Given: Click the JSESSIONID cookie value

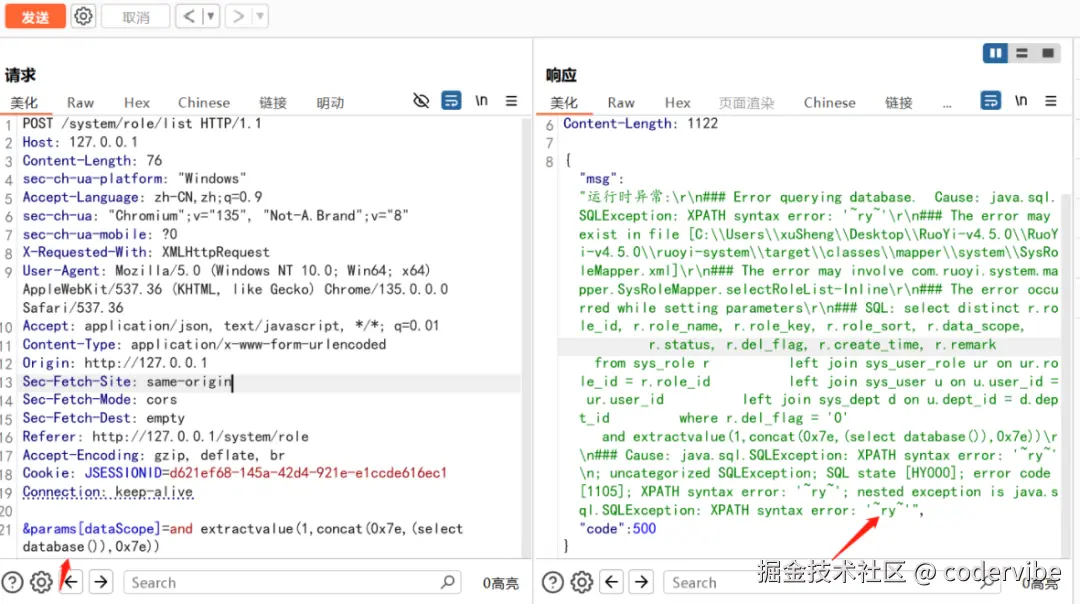Looking at the screenshot, I should tap(308, 473).
